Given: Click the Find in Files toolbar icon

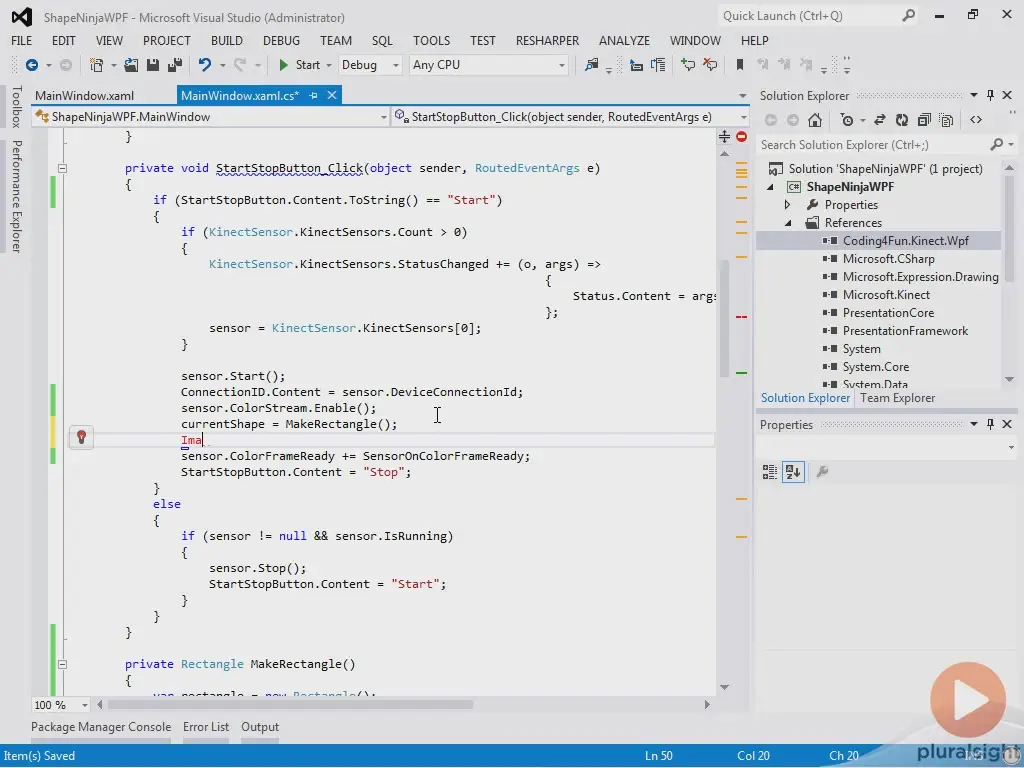Looking at the screenshot, I should click(592, 65).
